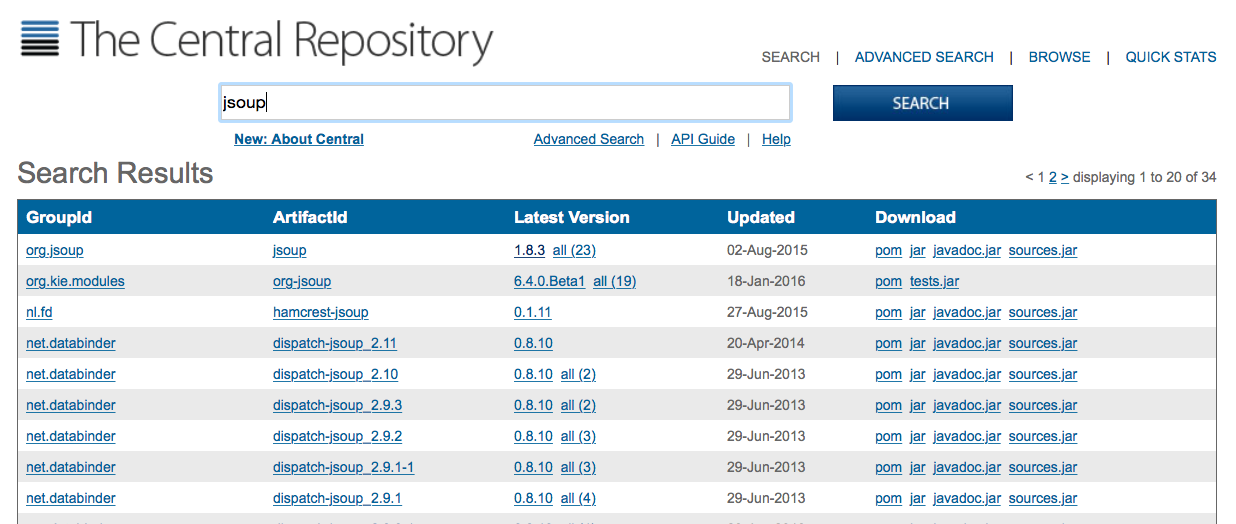Open net.databinder in the dispatch-jsoup_2.11 row
This screenshot has width=1236, height=524.
[71, 343]
